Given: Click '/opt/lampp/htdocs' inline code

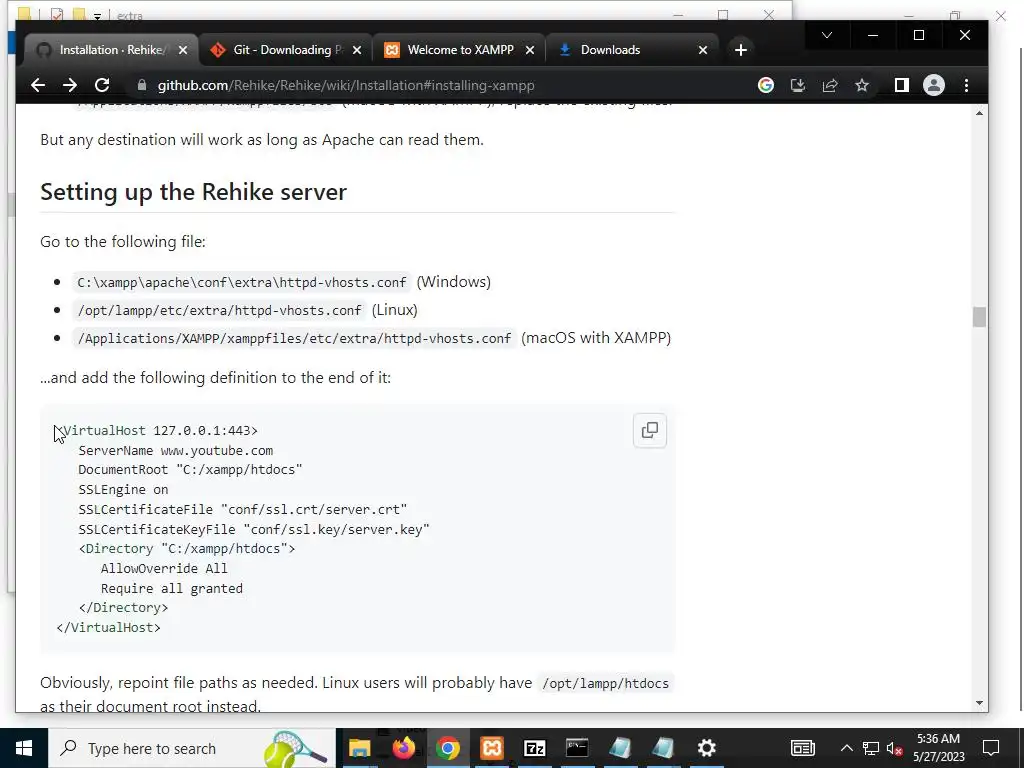Looking at the screenshot, I should point(605,683).
